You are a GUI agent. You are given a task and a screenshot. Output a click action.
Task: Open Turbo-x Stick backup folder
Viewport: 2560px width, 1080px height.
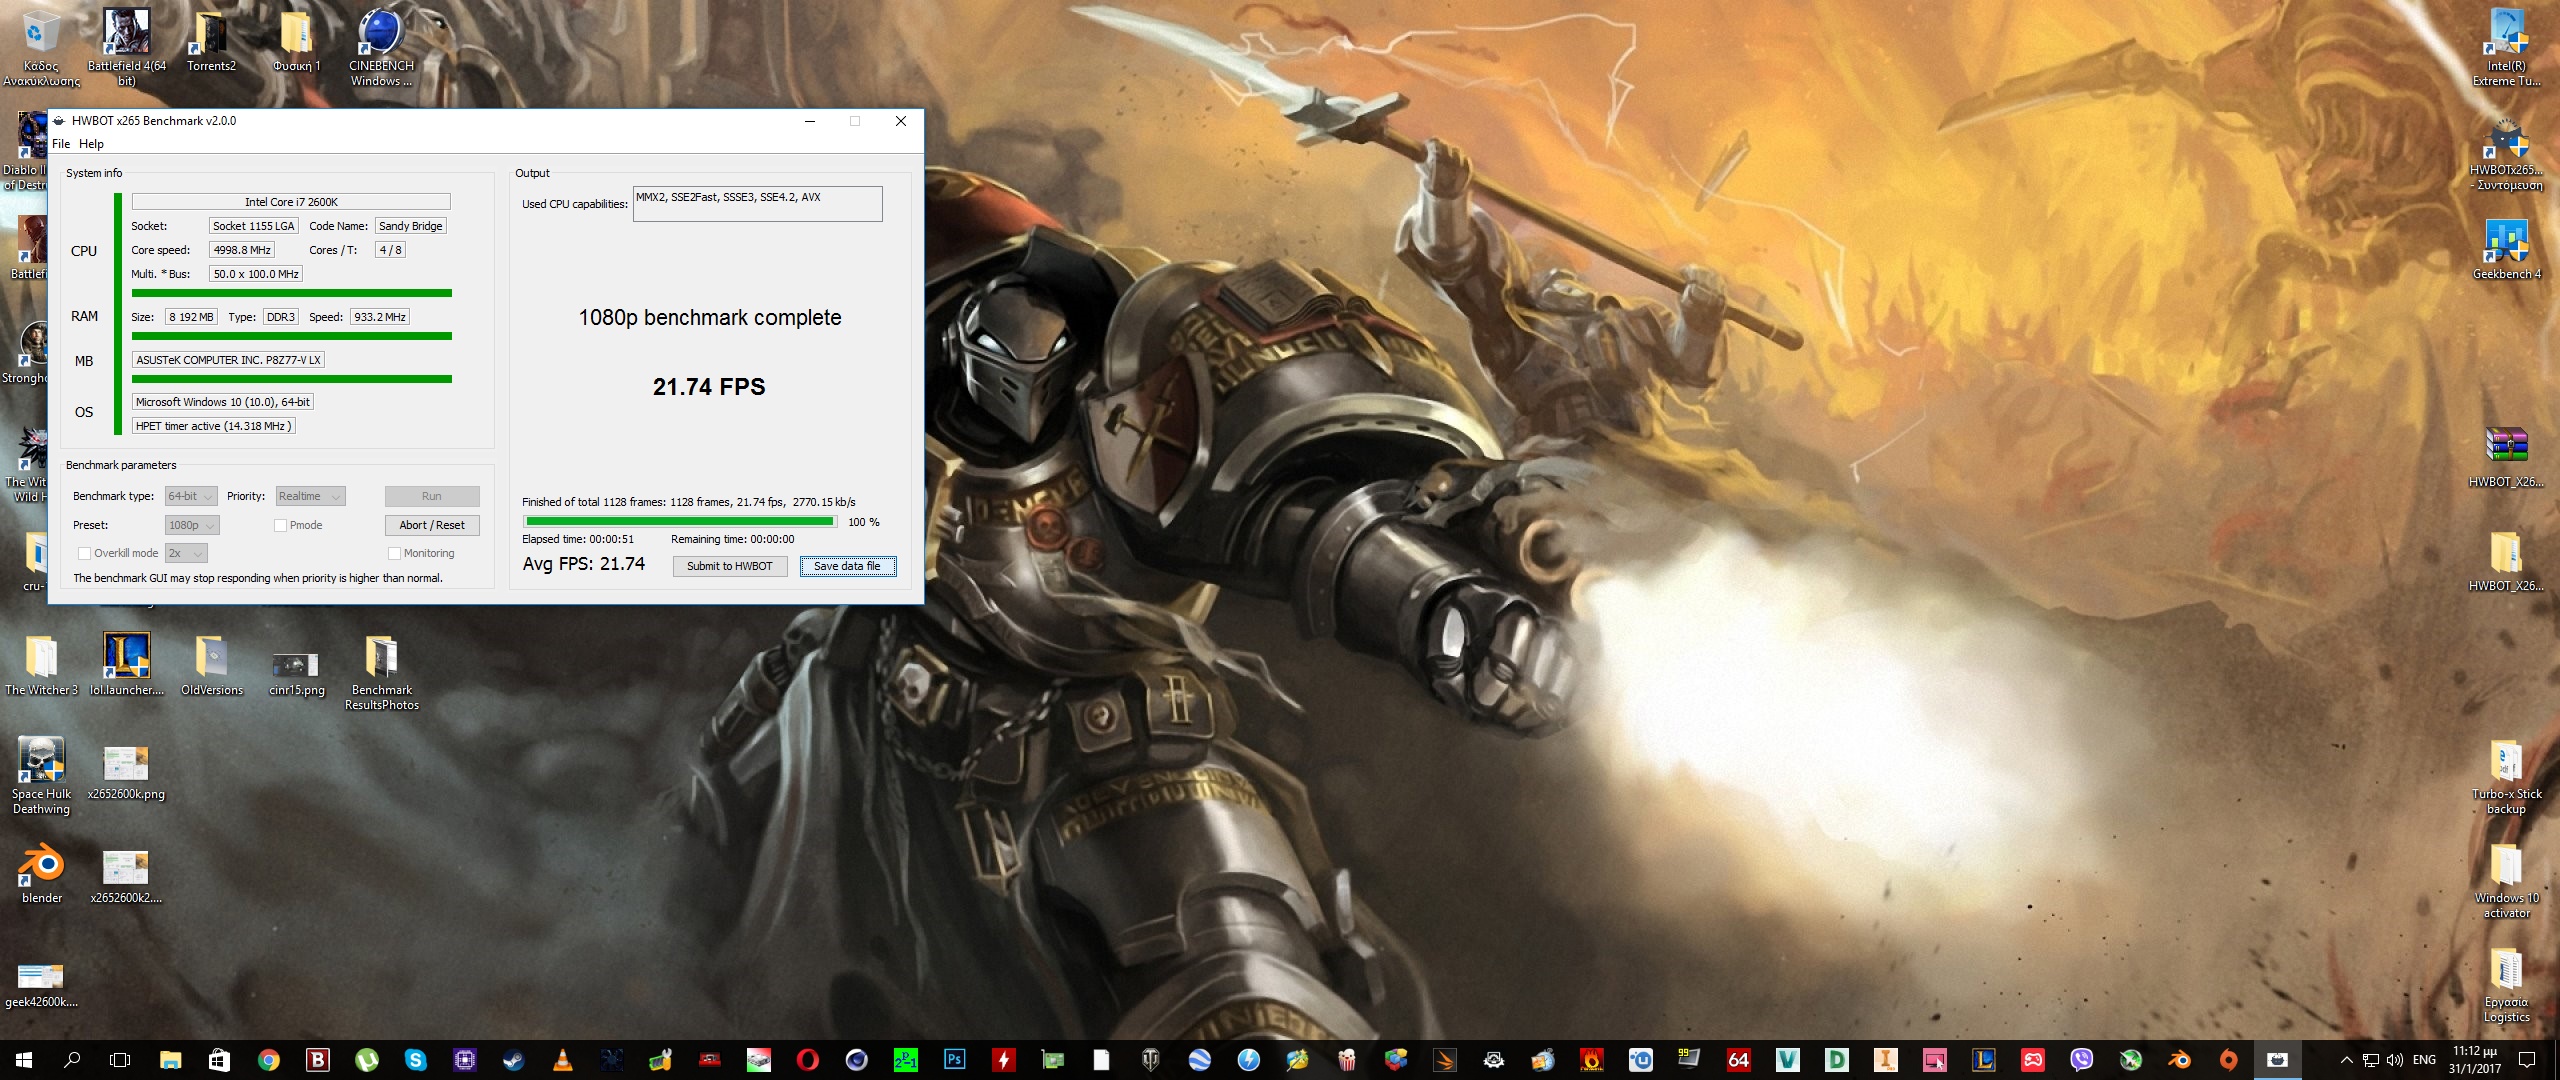coord(2506,776)
